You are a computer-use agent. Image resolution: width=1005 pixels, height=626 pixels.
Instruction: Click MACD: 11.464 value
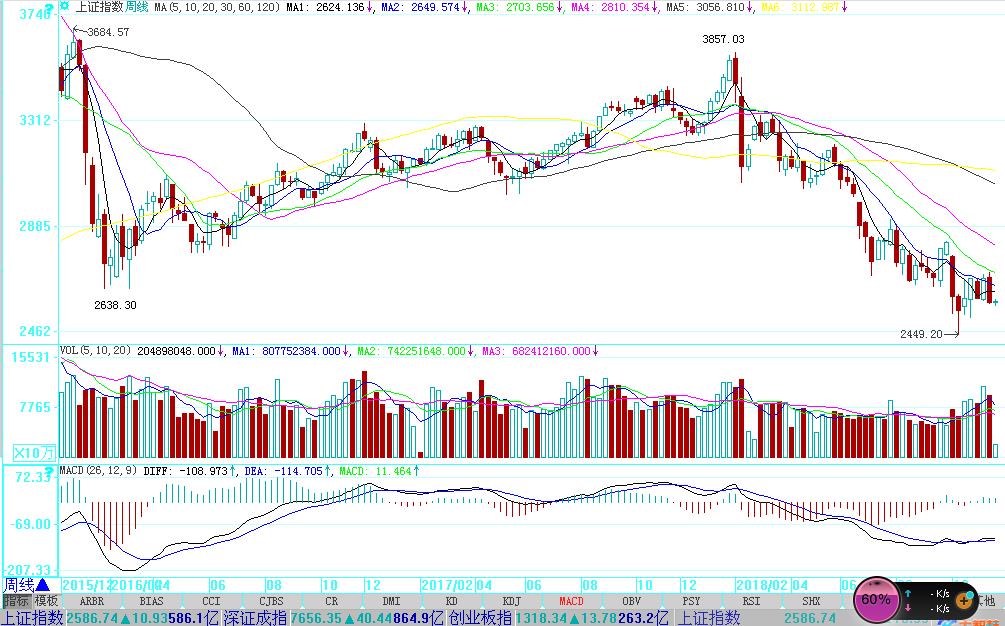click(x=375, y=471)
